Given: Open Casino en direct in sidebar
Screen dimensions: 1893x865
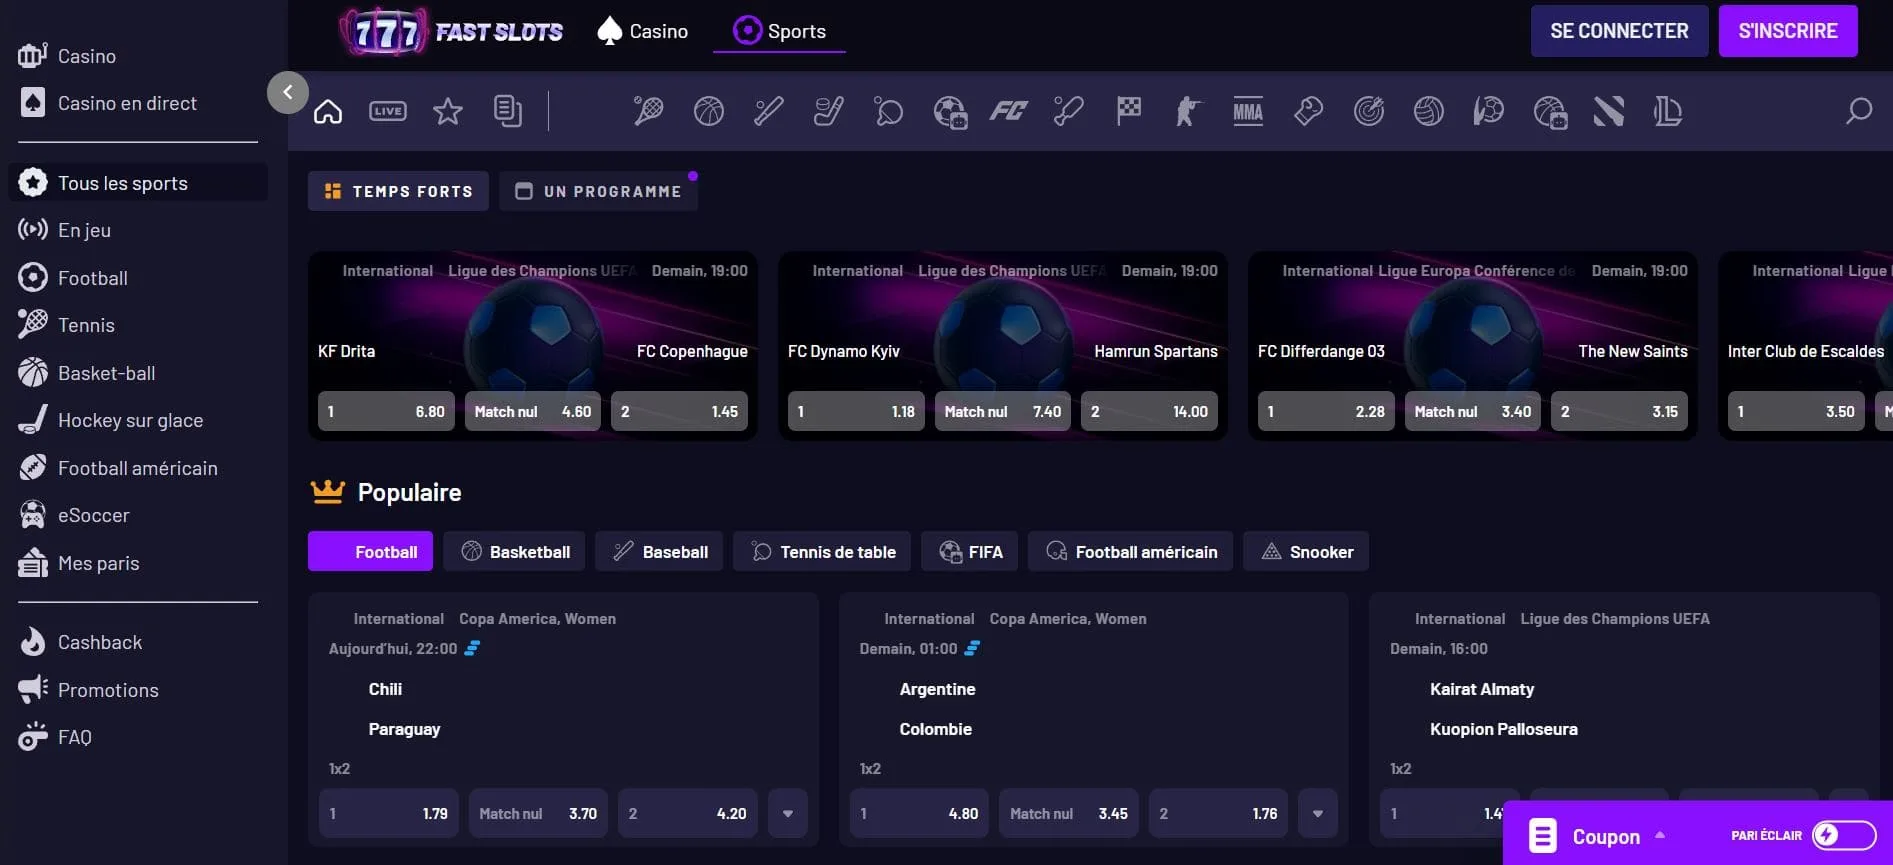Looking at the screenshot, I should click(x=108, y=103).
